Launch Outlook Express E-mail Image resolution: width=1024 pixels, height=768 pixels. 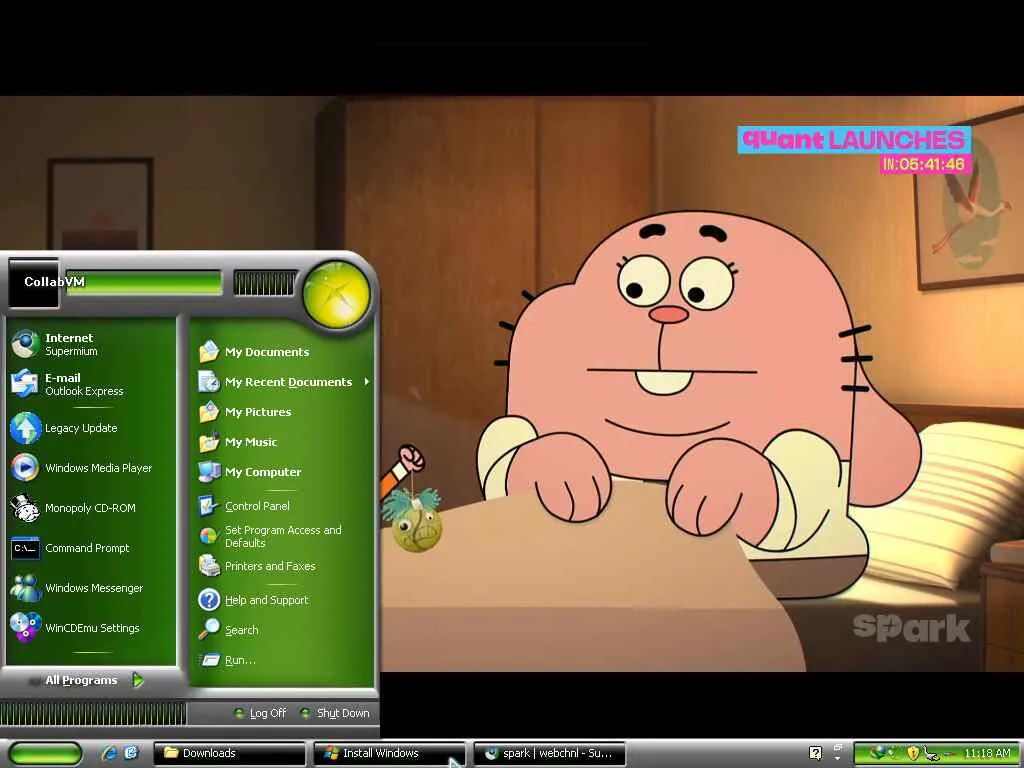coord(91,384)
